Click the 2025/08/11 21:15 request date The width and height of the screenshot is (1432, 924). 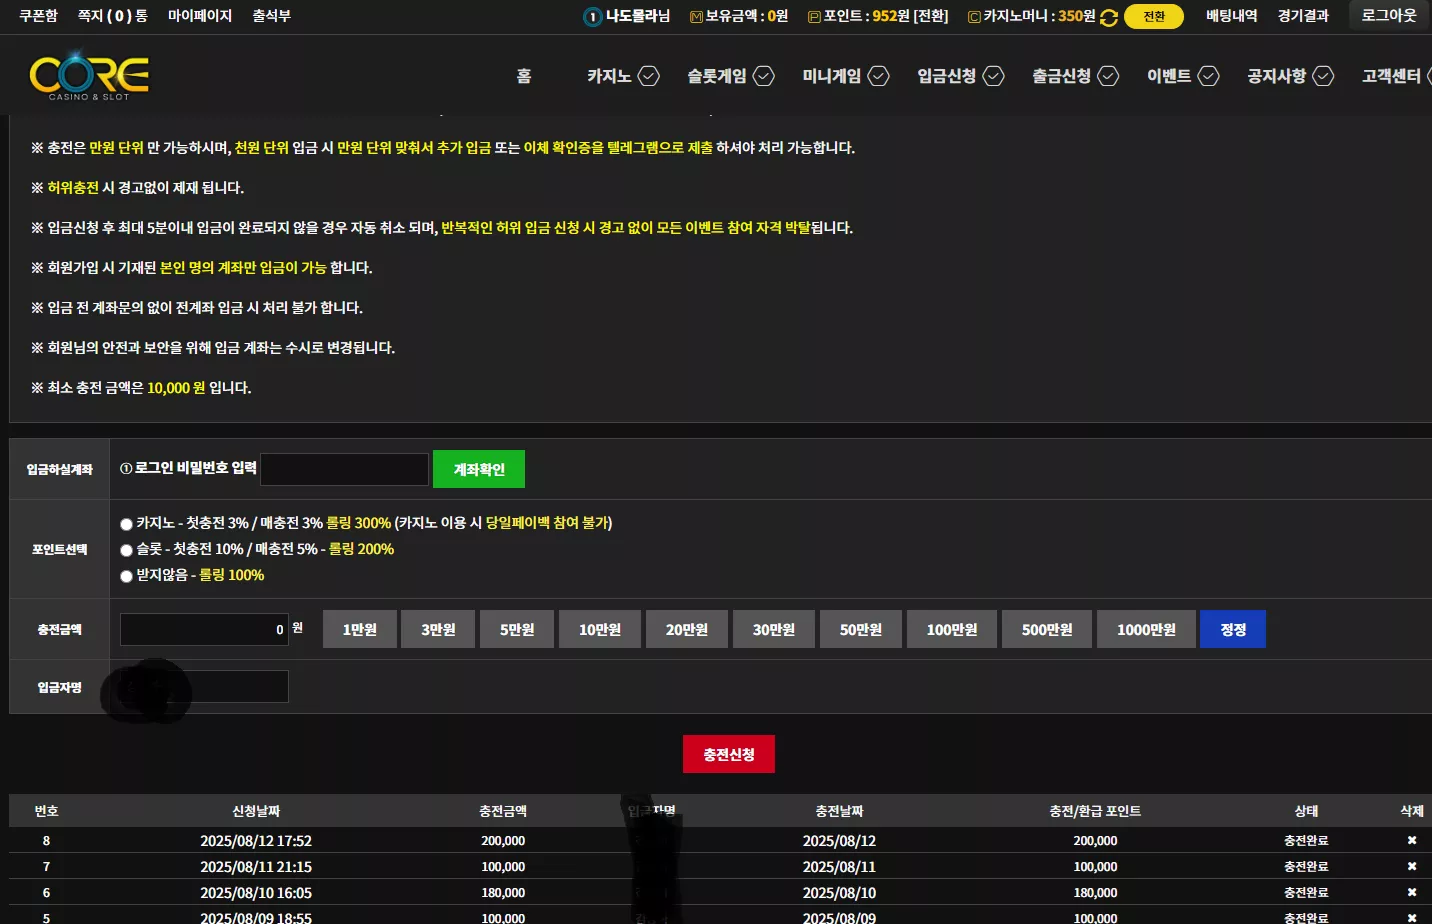pyautogui.click(x=256, y=867)
